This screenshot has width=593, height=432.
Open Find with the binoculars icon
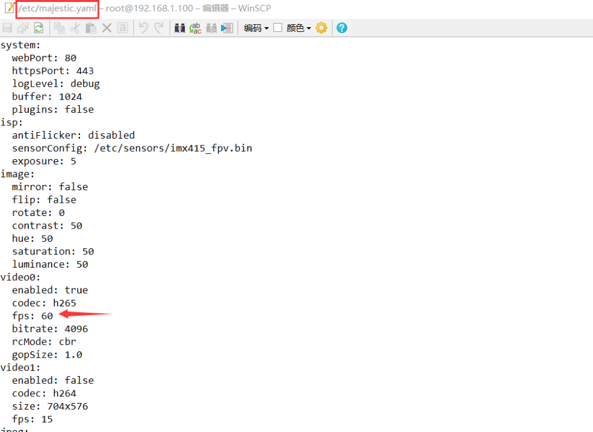pyautogui.click(x=180, y=28)
